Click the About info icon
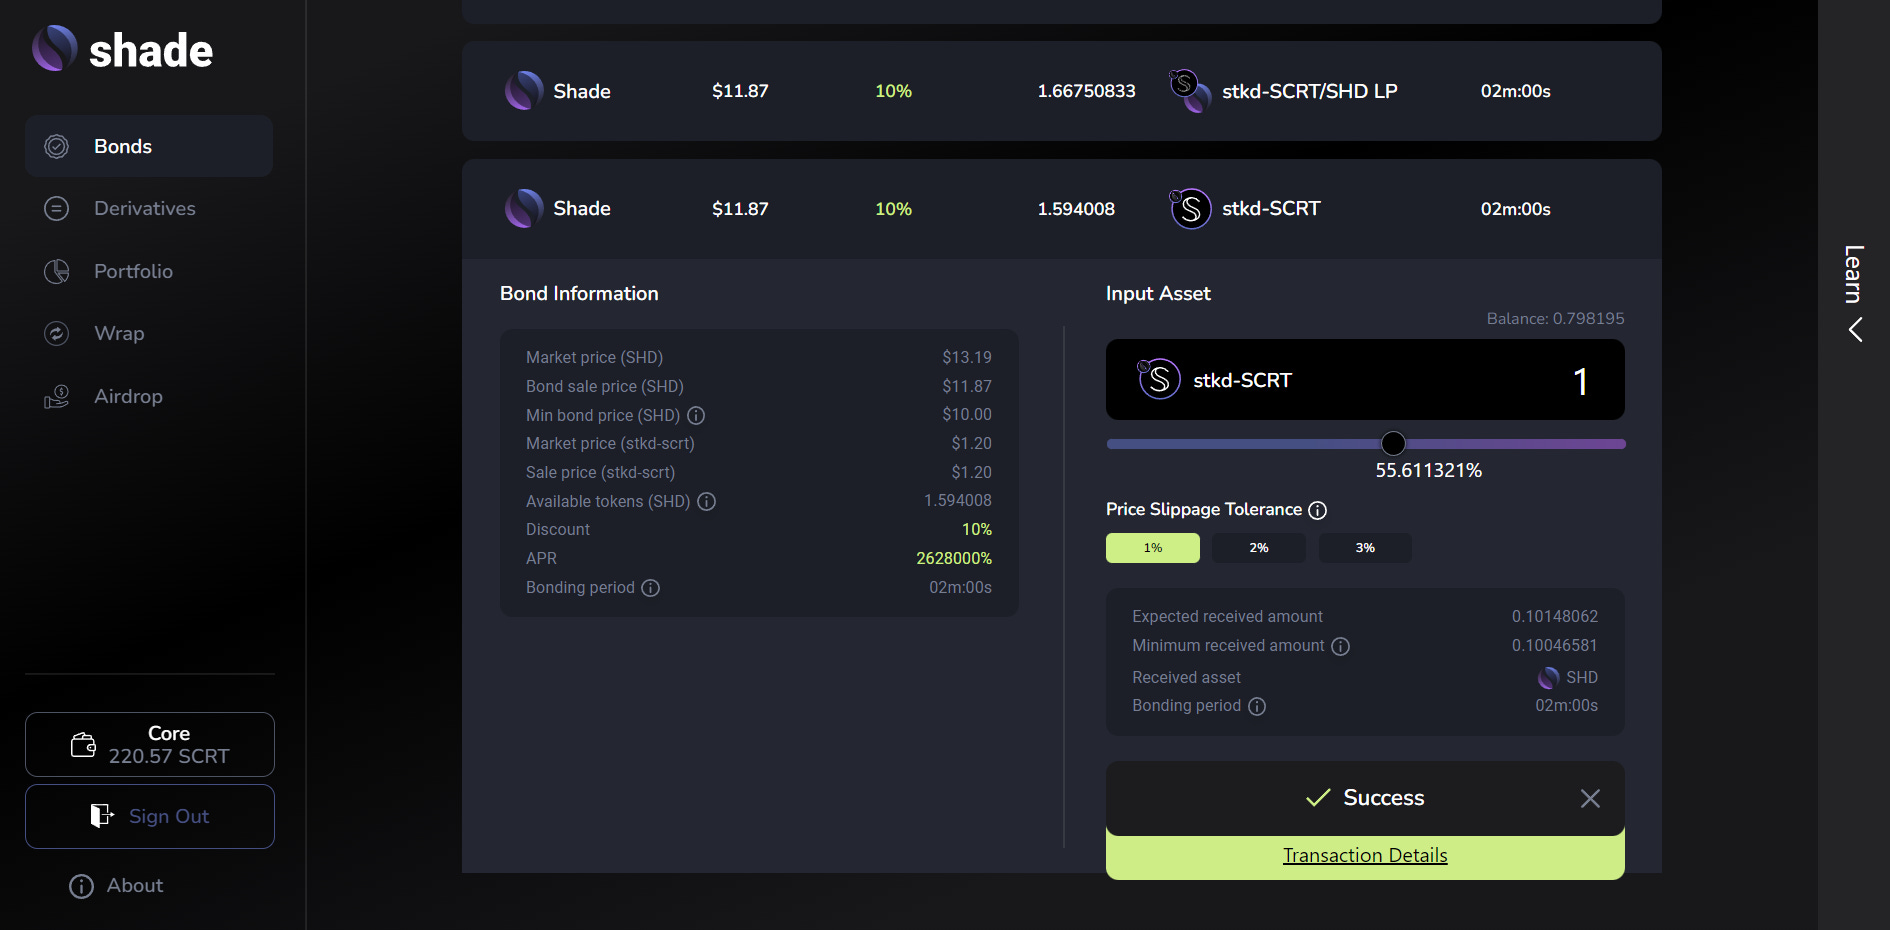1890x930 pixels. pyautogui.click(x=81, y=886)
